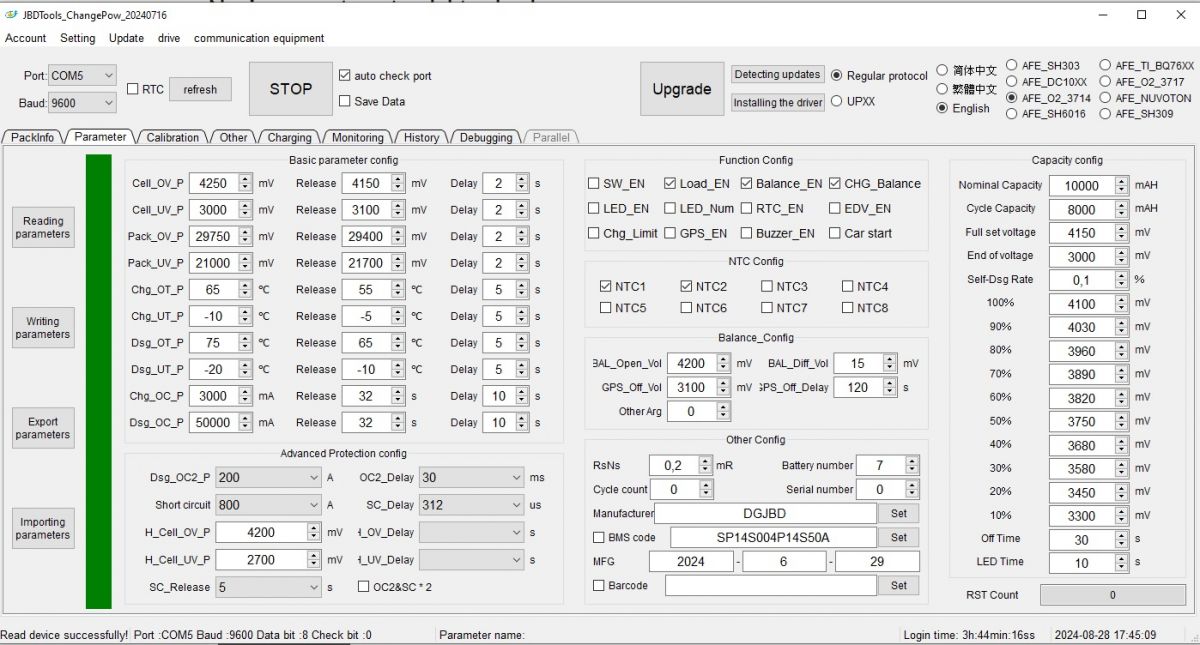Expand the Short circuit 800 A dropdown
Screen dimensions: 1200x645
(268, 505)
